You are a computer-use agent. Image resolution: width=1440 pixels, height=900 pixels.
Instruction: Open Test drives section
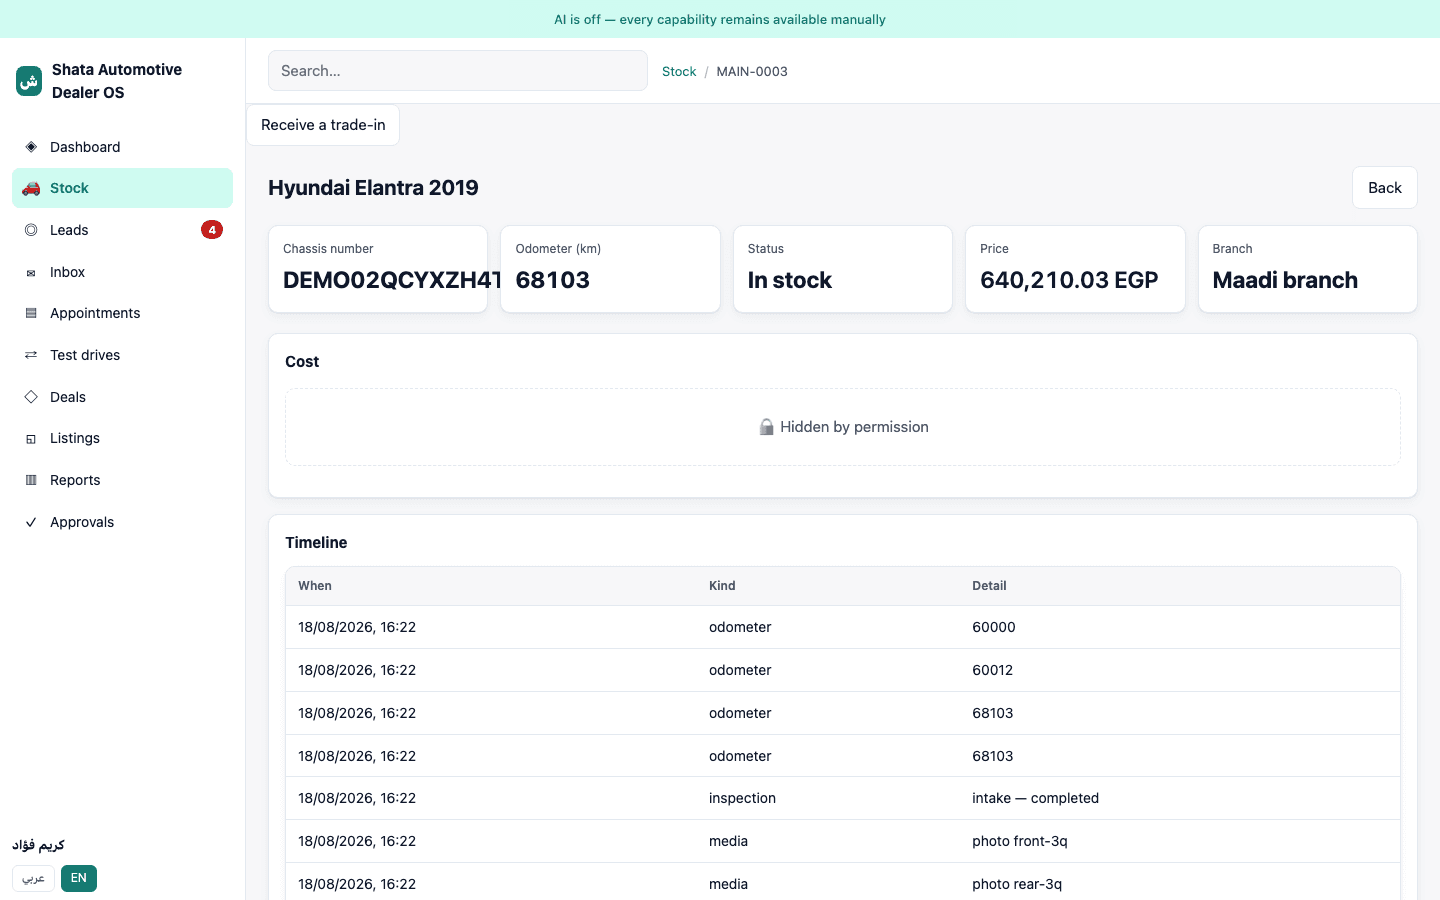[x=122, y=355]
